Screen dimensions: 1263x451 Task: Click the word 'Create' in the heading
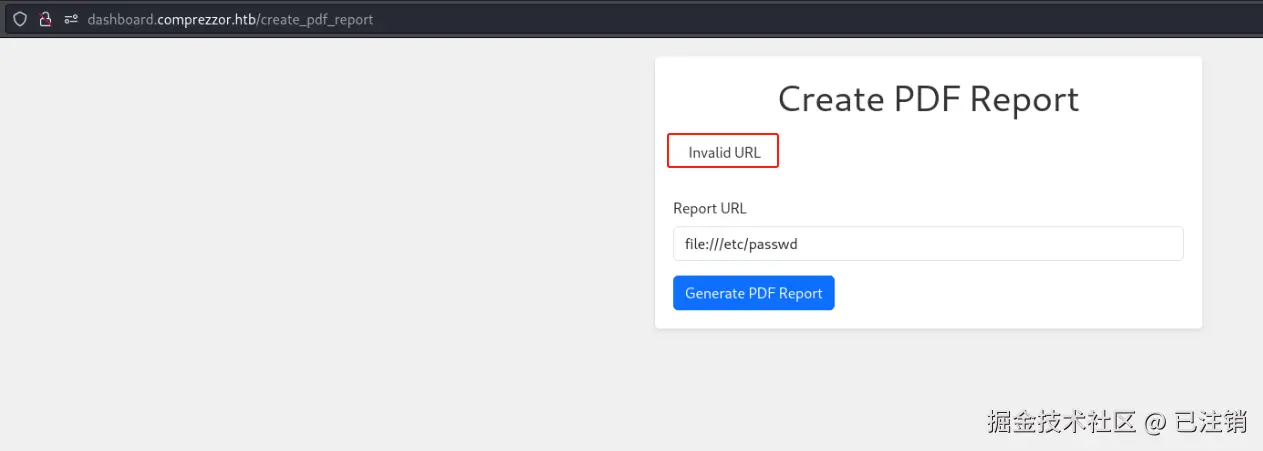point(831,99)
